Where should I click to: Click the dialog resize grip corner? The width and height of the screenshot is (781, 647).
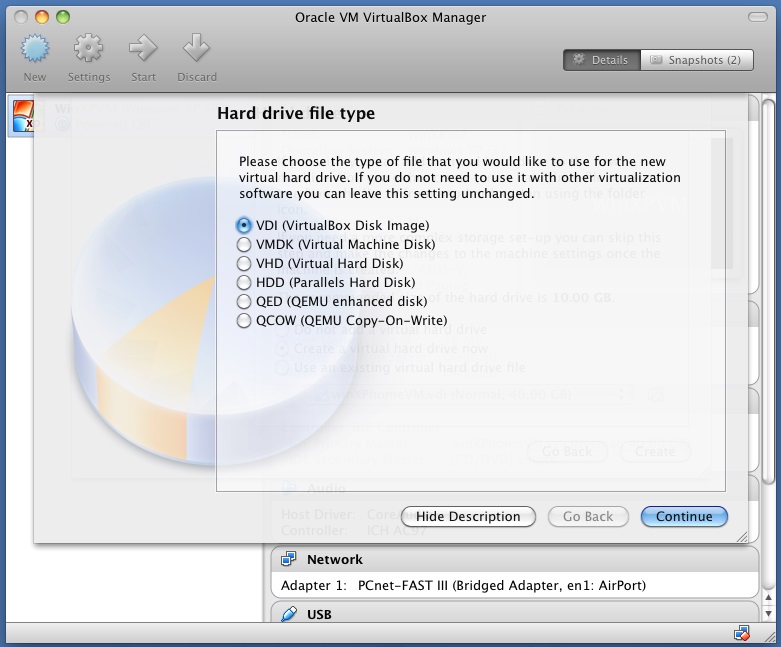[x=742, y=536]
